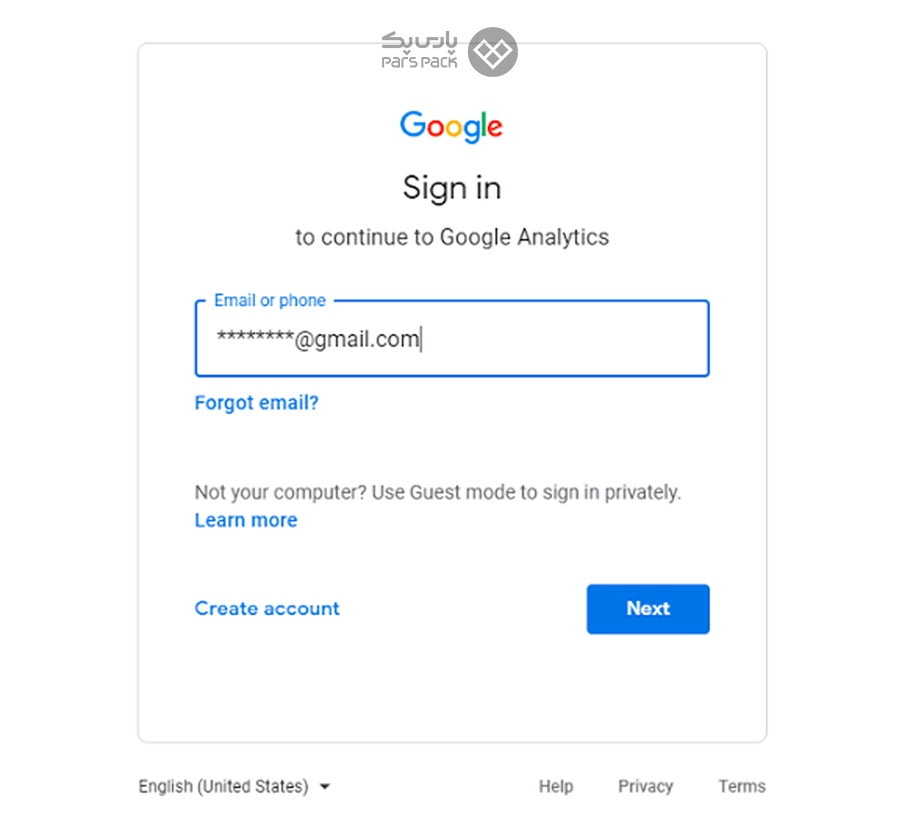
Task: Click the Pars Pack diamond logo icon
Action: click(x=492, y=52)
